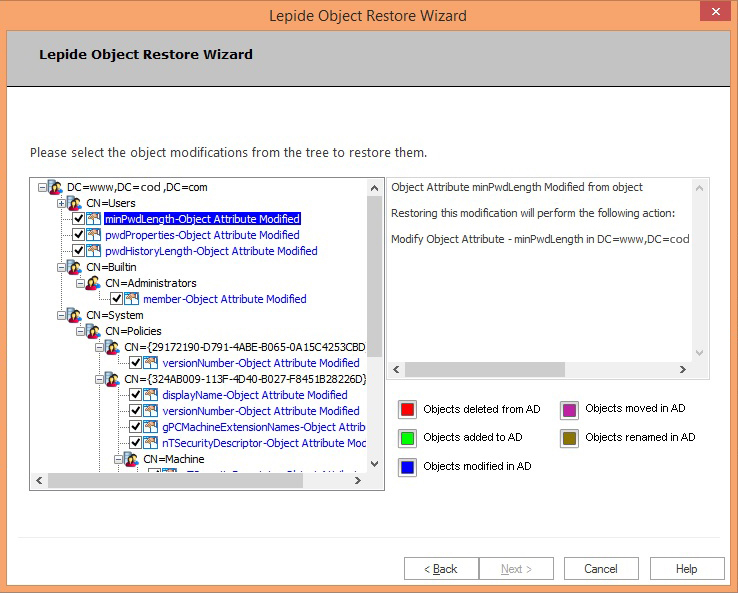Click the container icon next to CN=Machine
This screenshot has height=593, width=738.
[x=131, y=459]
